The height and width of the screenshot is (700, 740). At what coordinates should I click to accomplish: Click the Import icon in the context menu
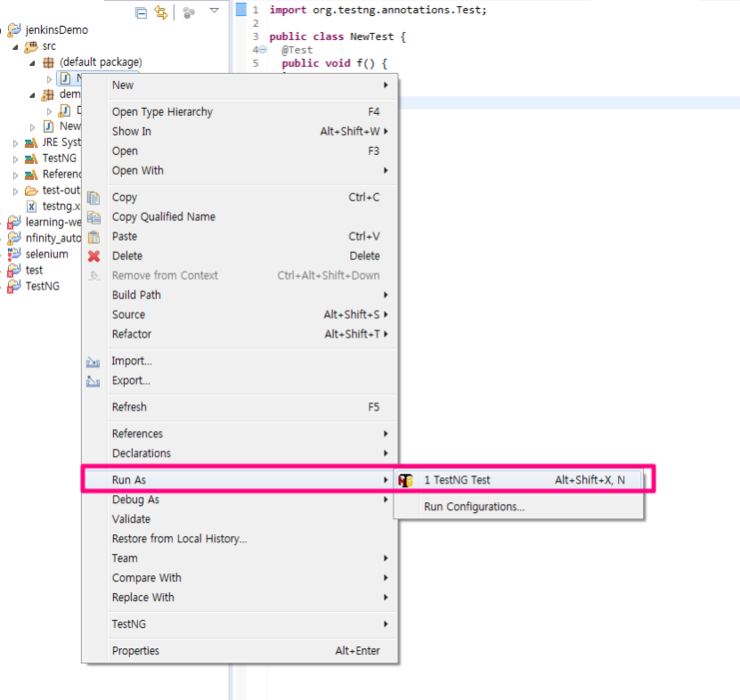[x=94, y=361]
